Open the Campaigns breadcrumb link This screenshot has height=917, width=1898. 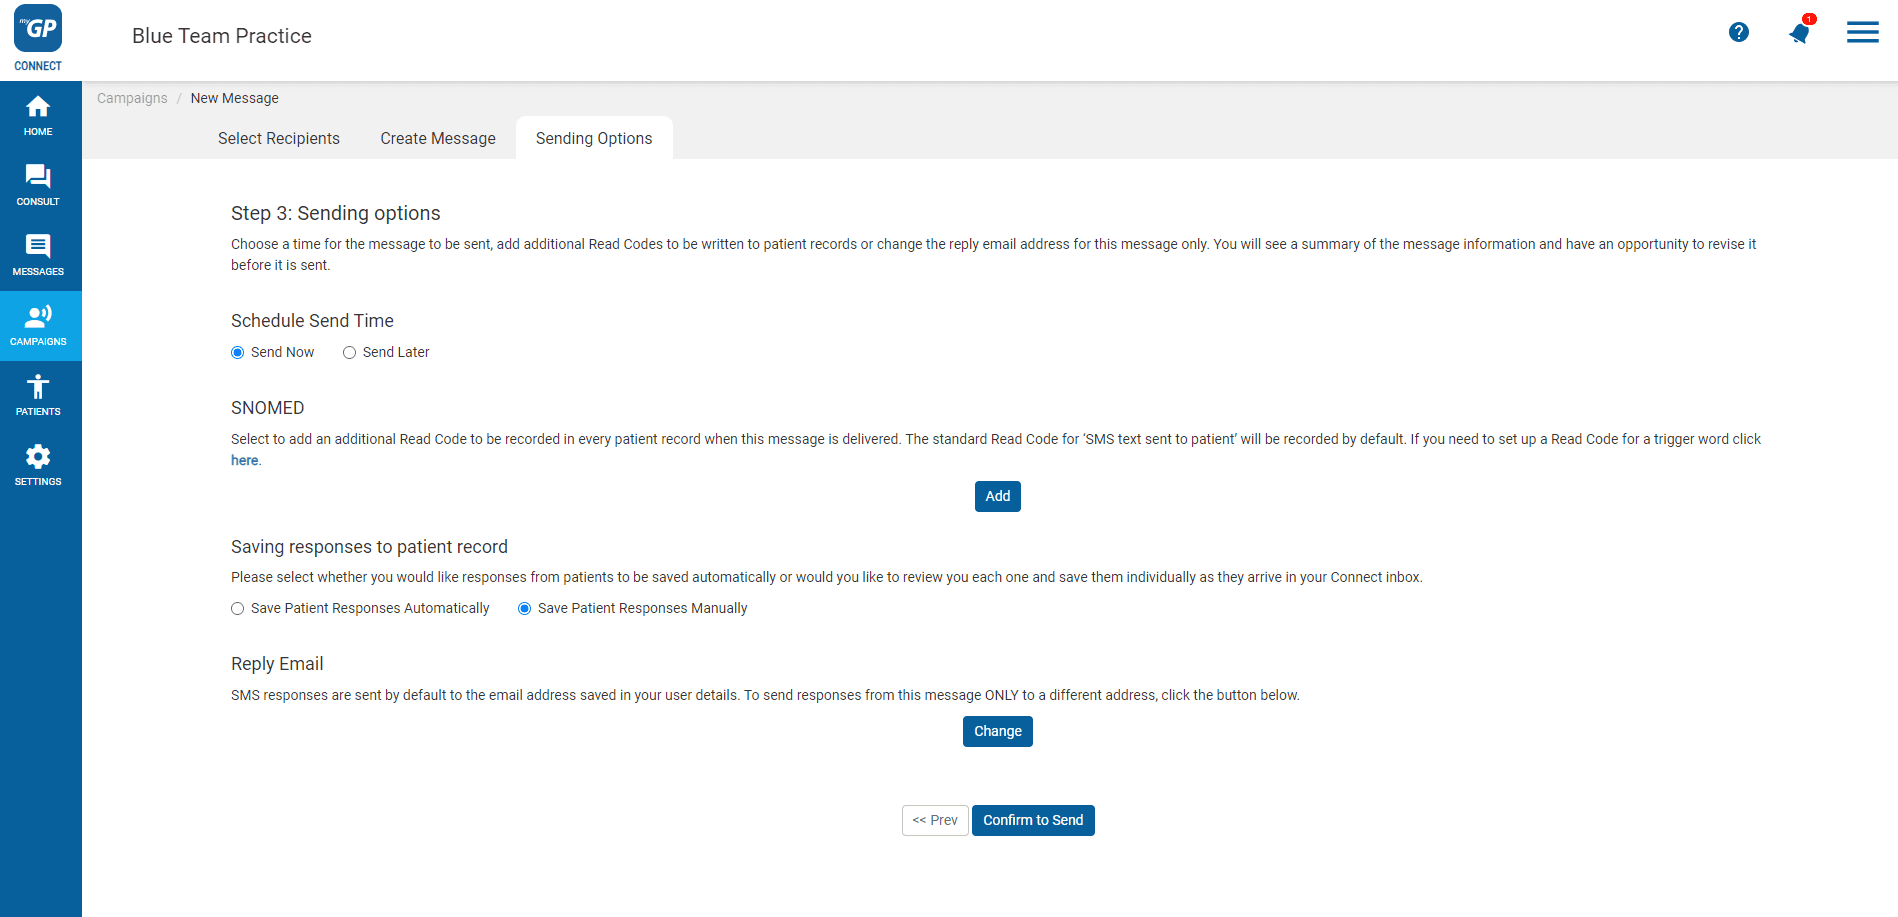click(x=132, y=98)
